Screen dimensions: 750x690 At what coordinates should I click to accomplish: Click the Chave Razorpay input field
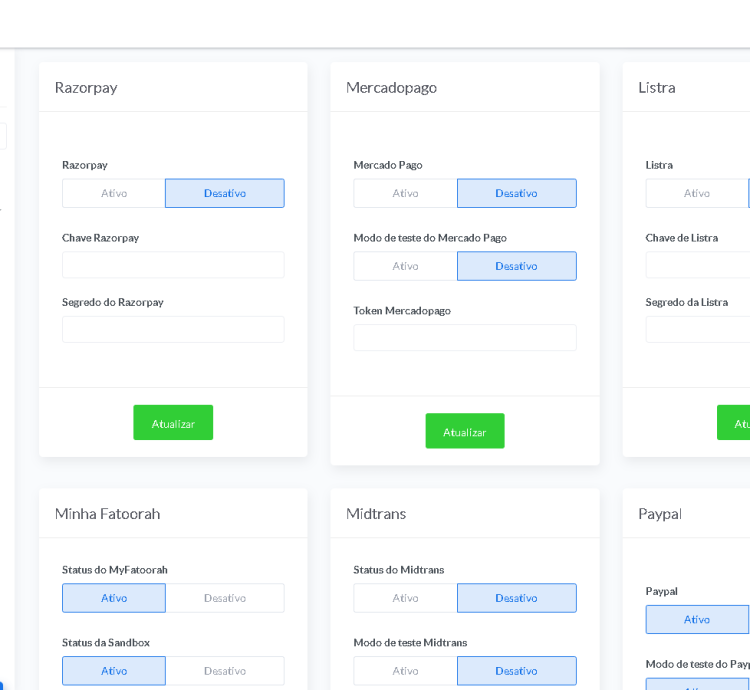click(x=173, y=265)
